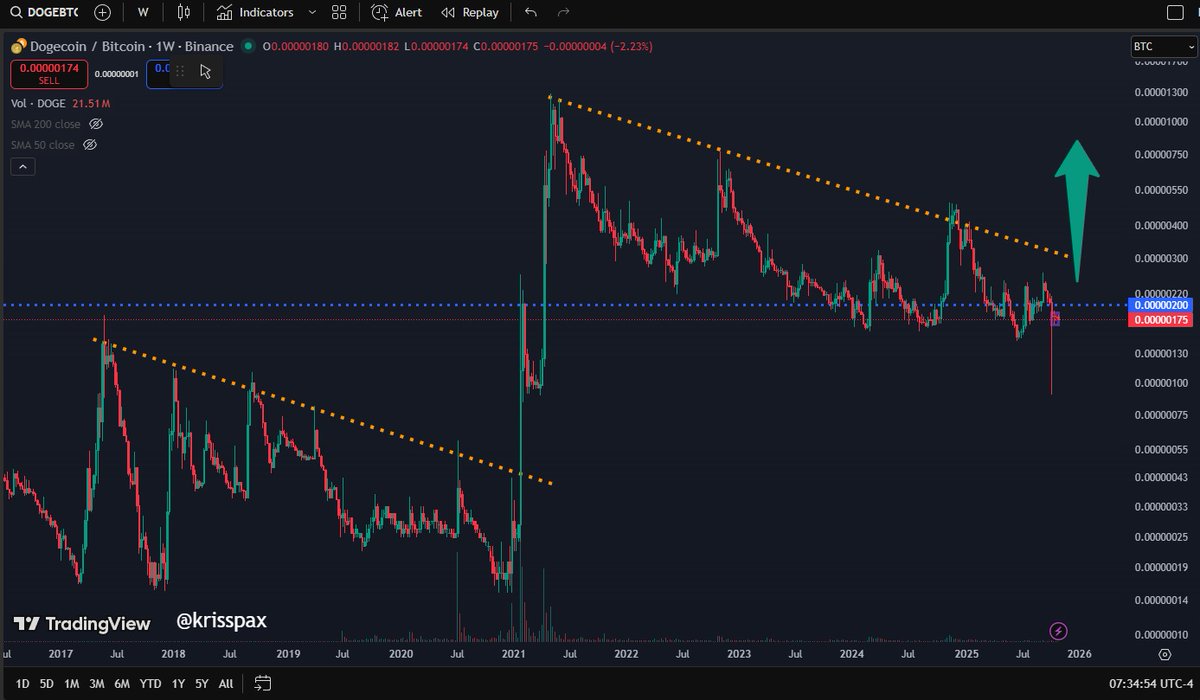This screenshot has height=700, width=1200.
Task: Select the multi-chart layout icon
Action: tap(338, 13)
